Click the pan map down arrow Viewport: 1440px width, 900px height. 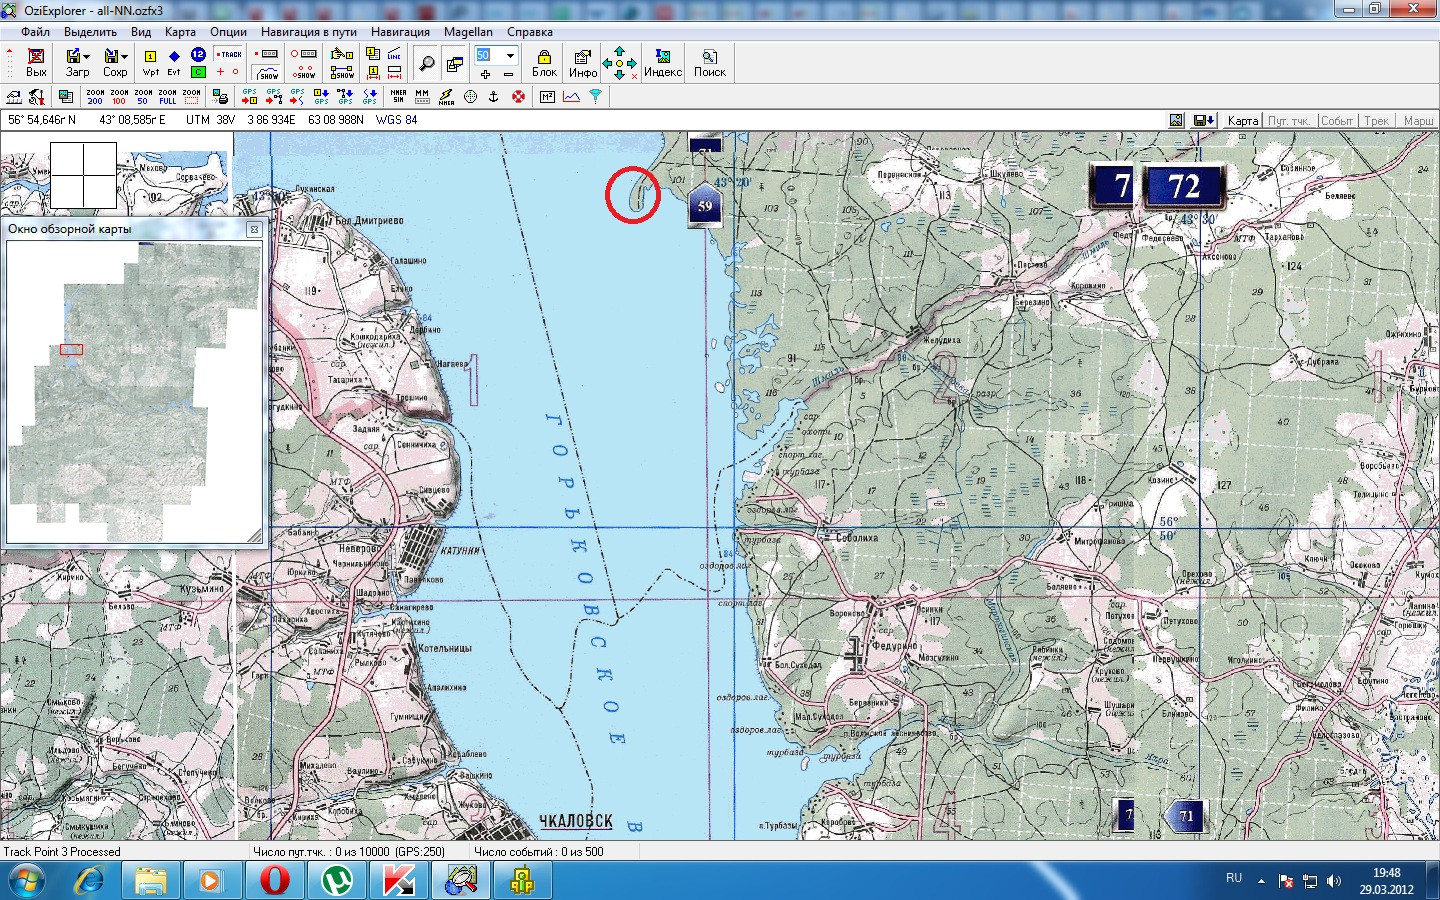pyautogui.click(x=619, y=75)
